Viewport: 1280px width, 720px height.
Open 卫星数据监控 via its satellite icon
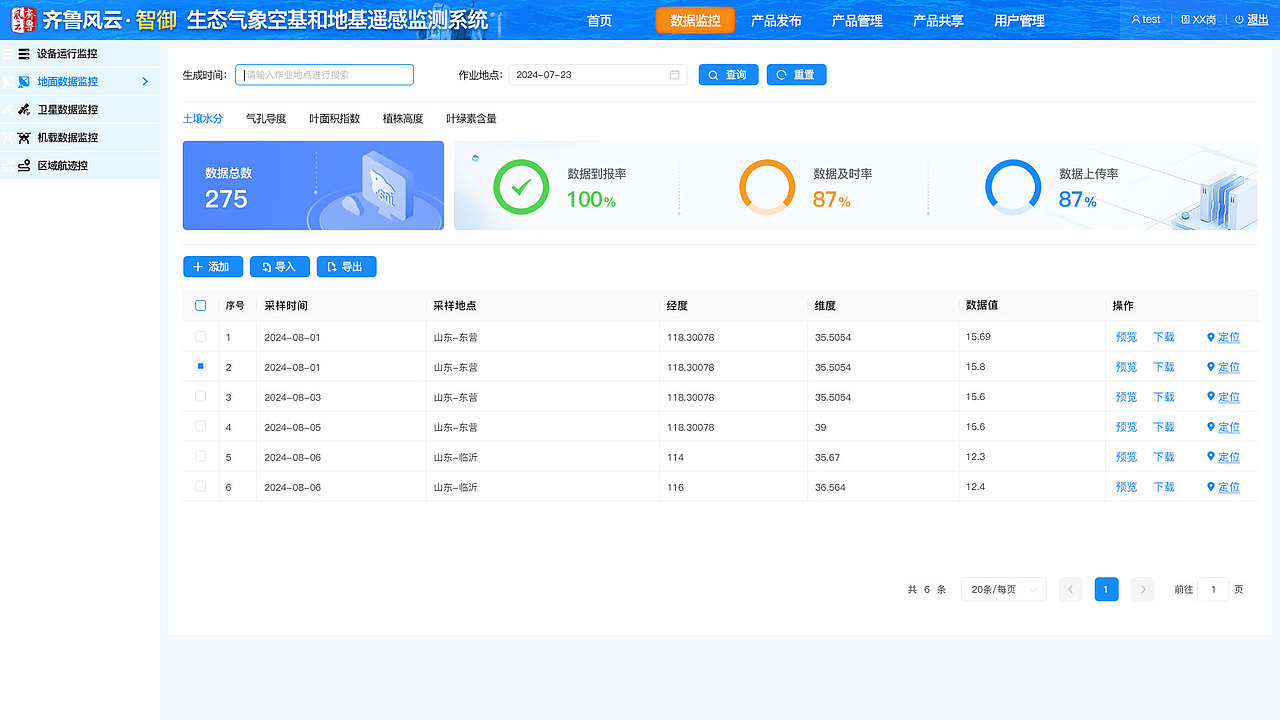25,110
